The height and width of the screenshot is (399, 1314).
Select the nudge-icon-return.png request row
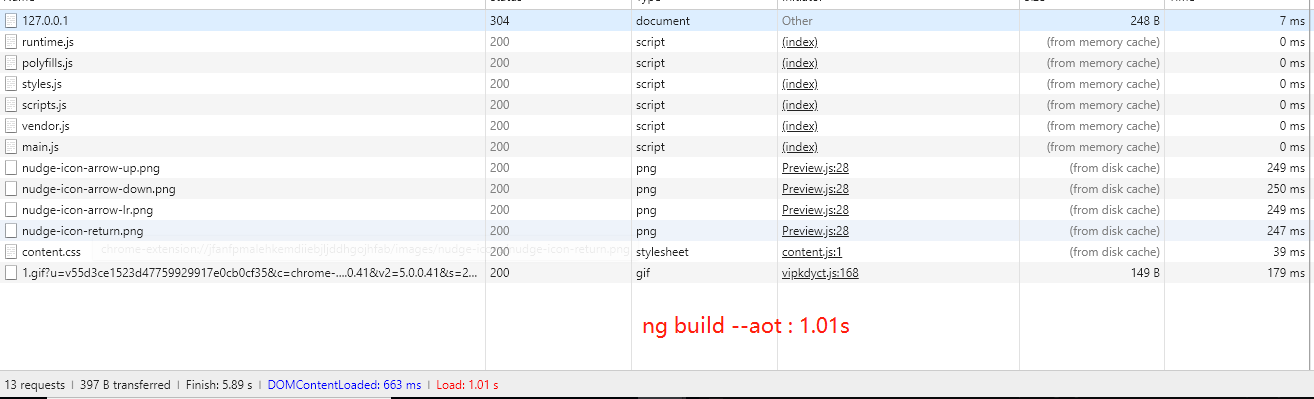point(657,231)
